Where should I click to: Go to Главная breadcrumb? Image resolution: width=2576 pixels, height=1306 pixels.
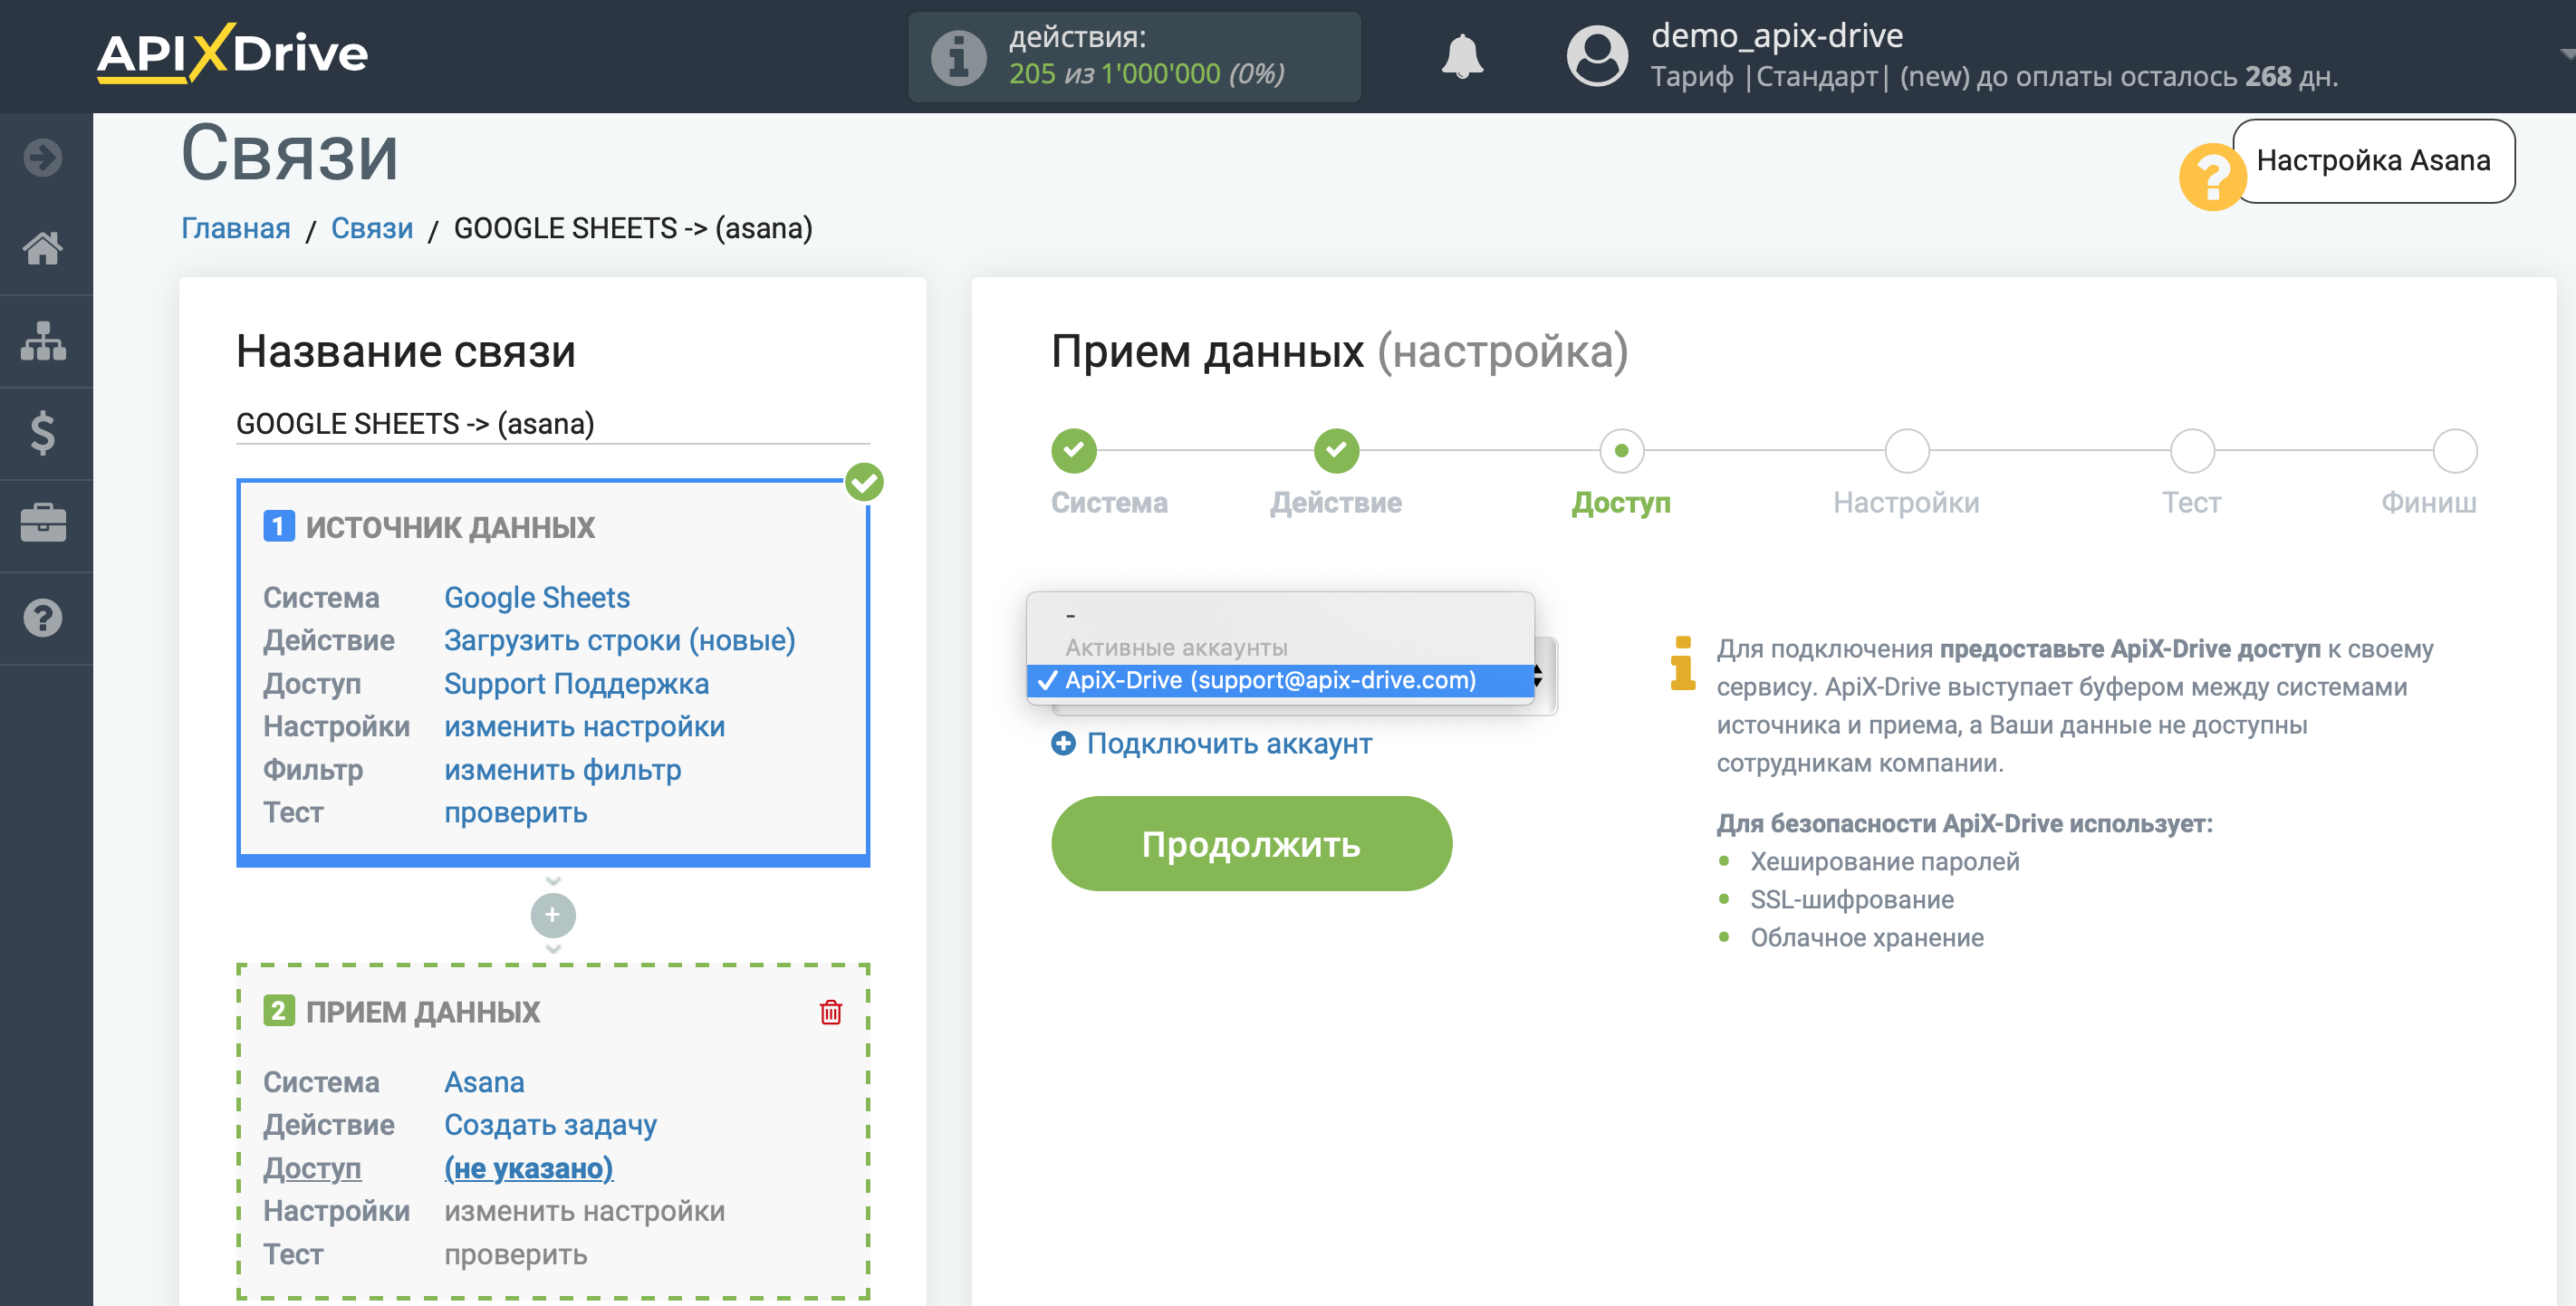click(235, 228)
